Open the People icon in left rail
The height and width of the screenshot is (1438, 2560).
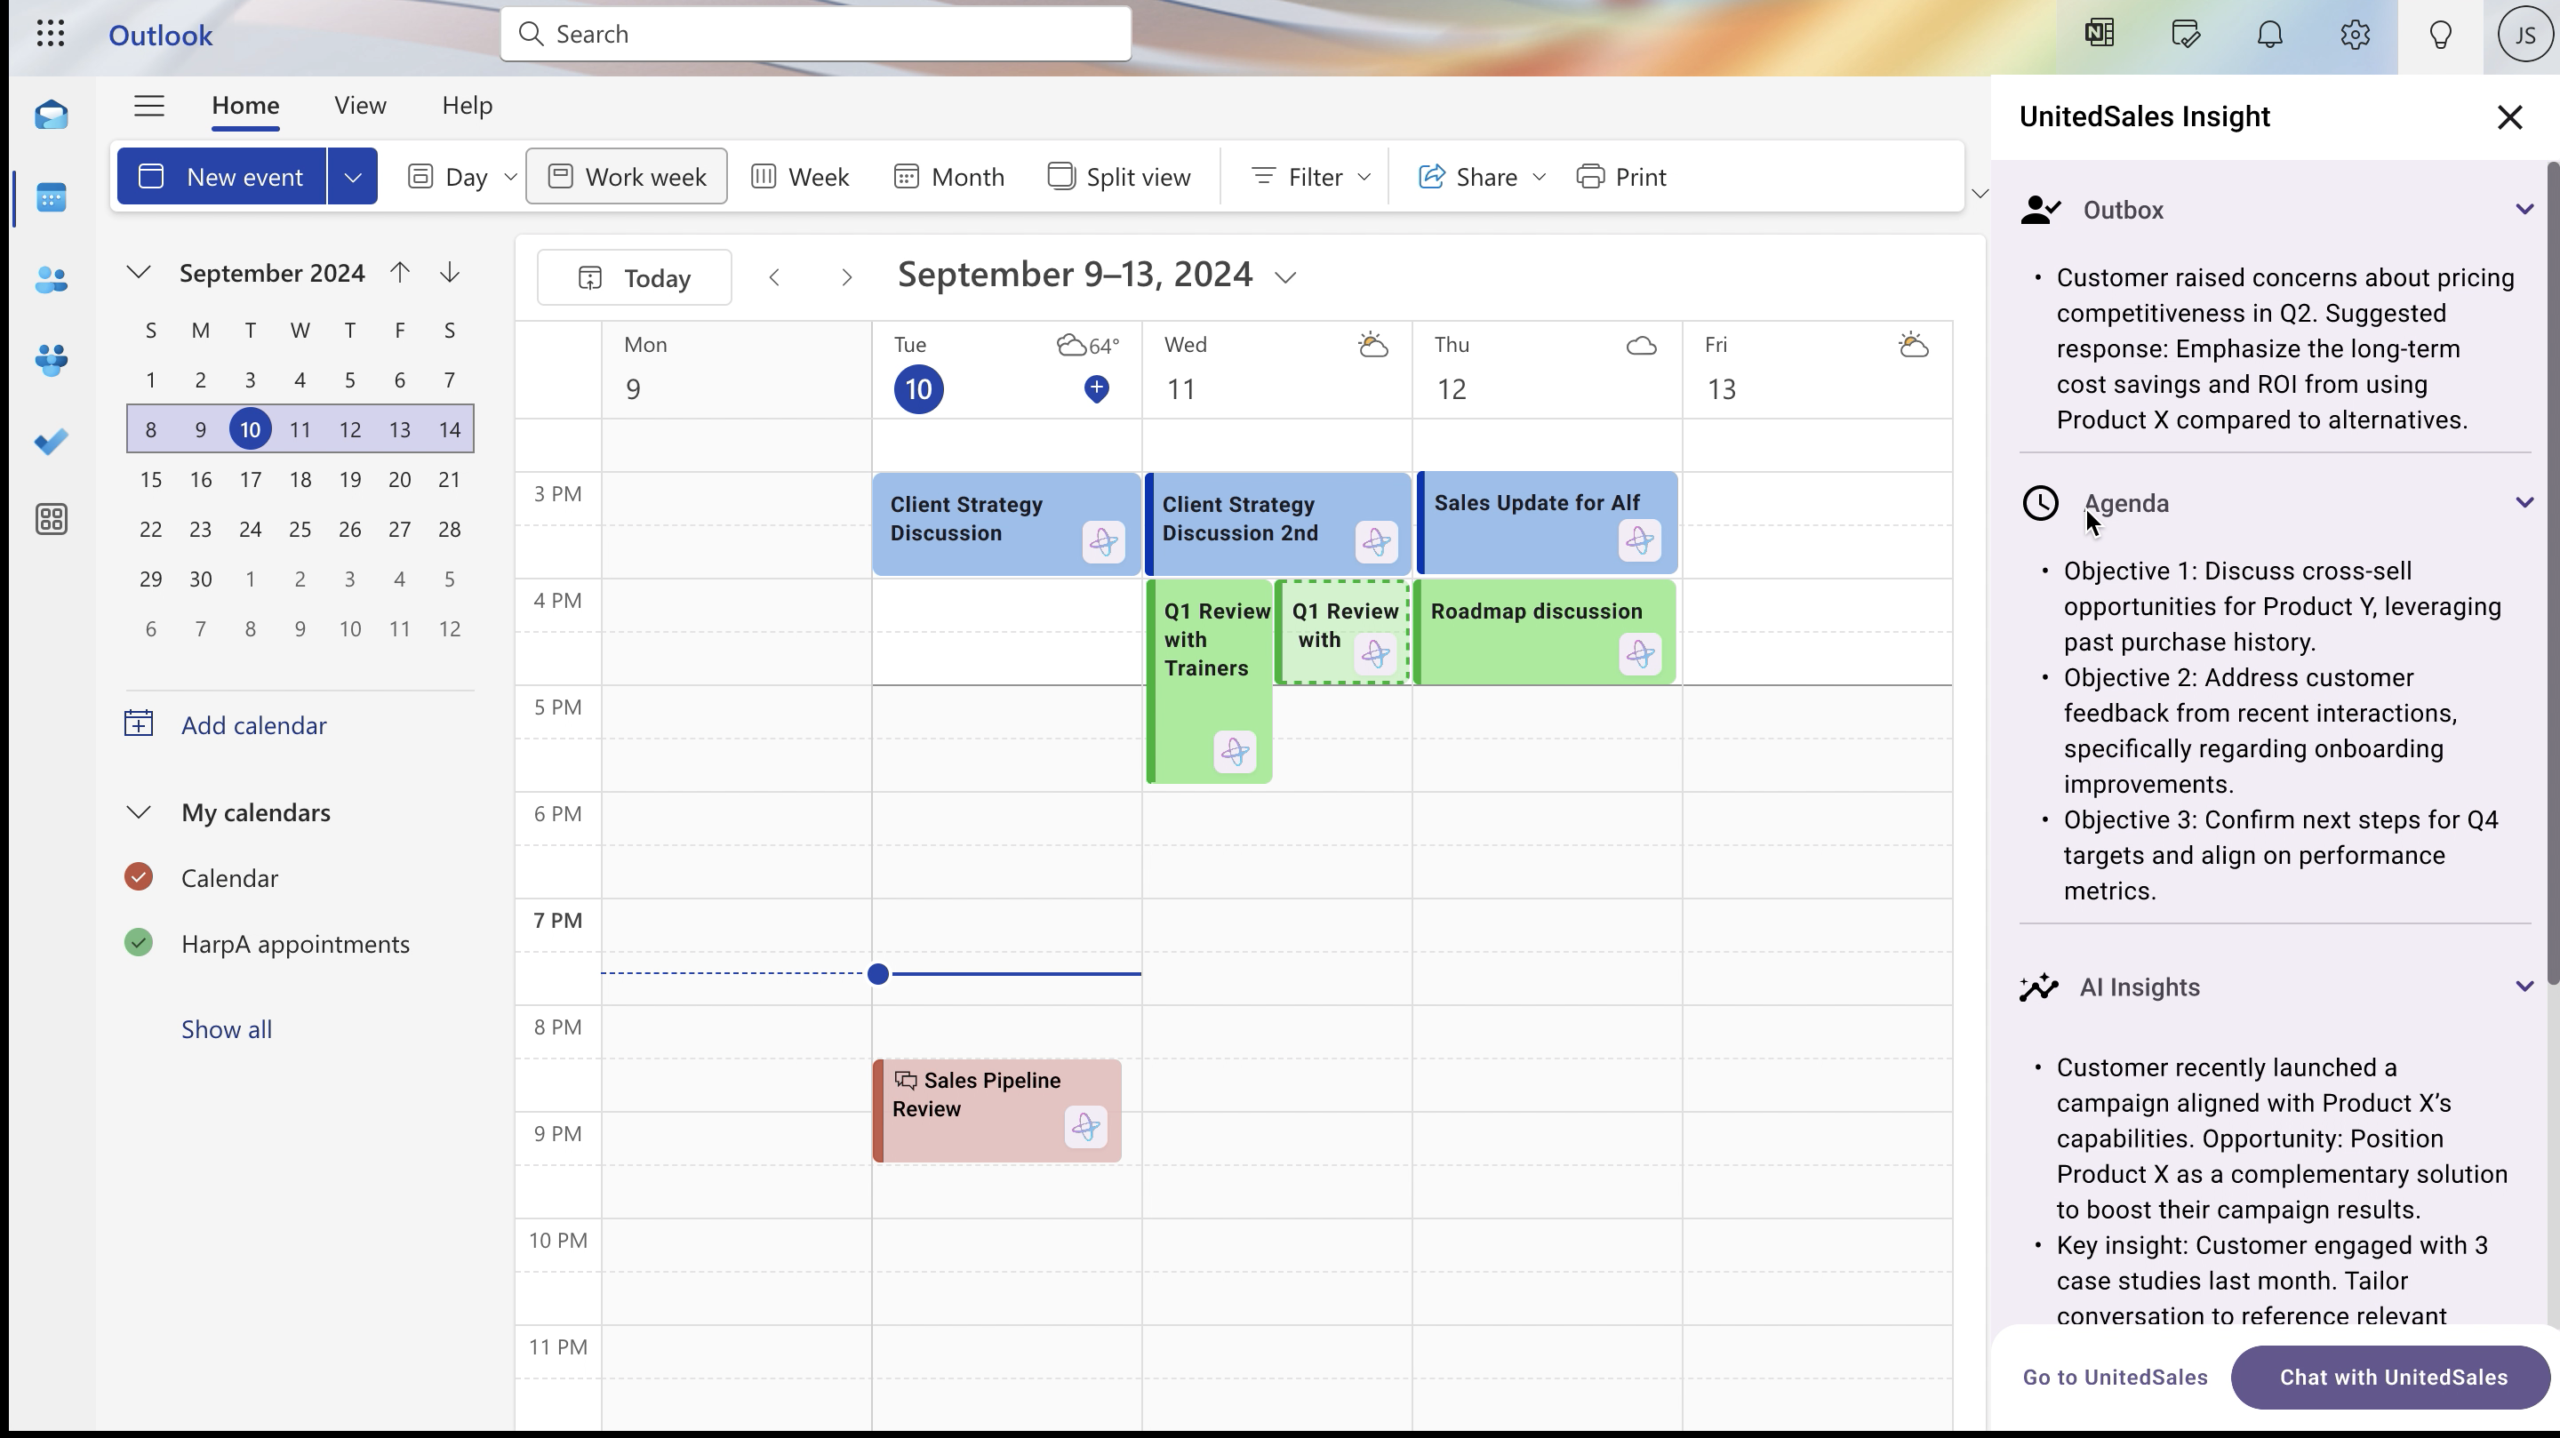[x=51, y=280]
